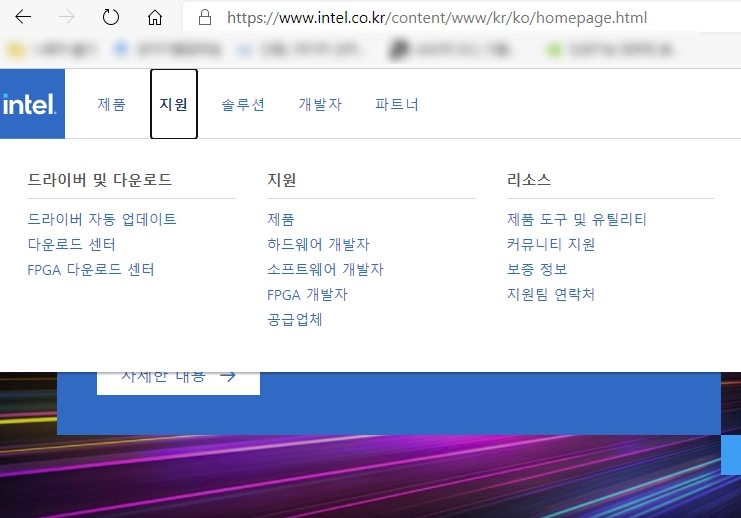Open FPGA 다운로드 센터 link
Viewport: 741px width, 518px height.
click(91, 269)
